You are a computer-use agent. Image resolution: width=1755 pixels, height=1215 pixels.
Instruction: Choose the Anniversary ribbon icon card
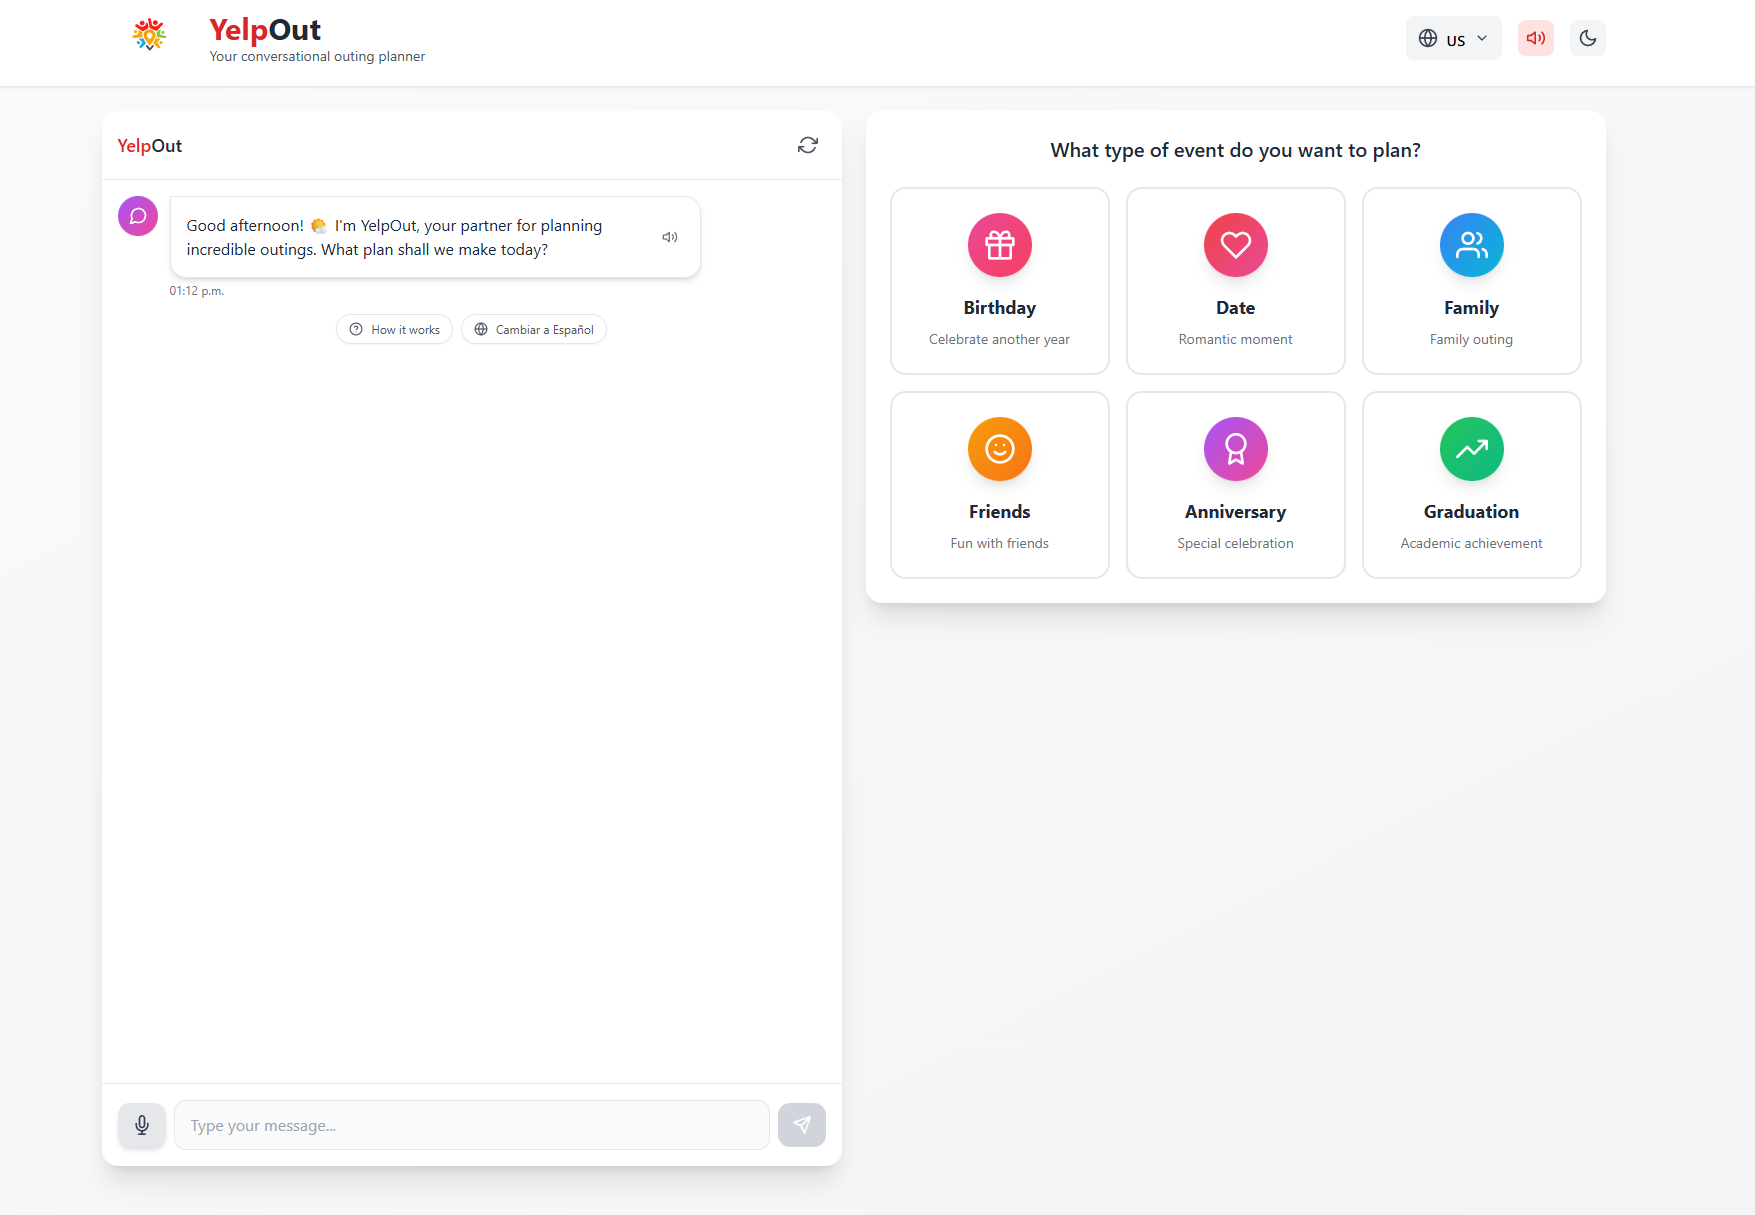pyautogui.click(x=1236, y=485)
